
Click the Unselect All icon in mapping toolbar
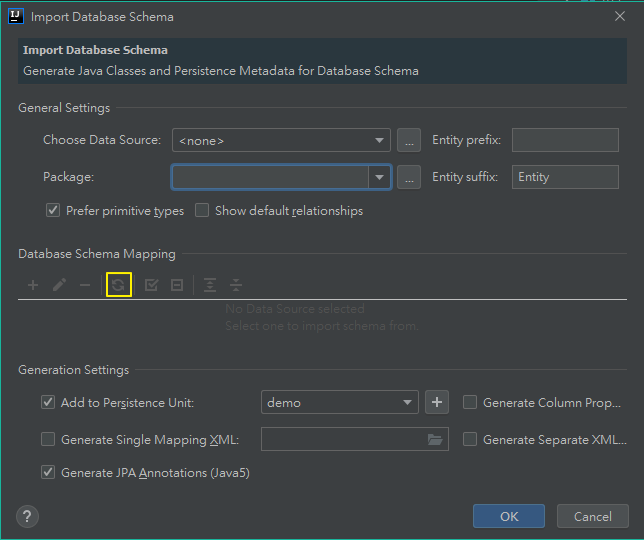coord(177,285)
